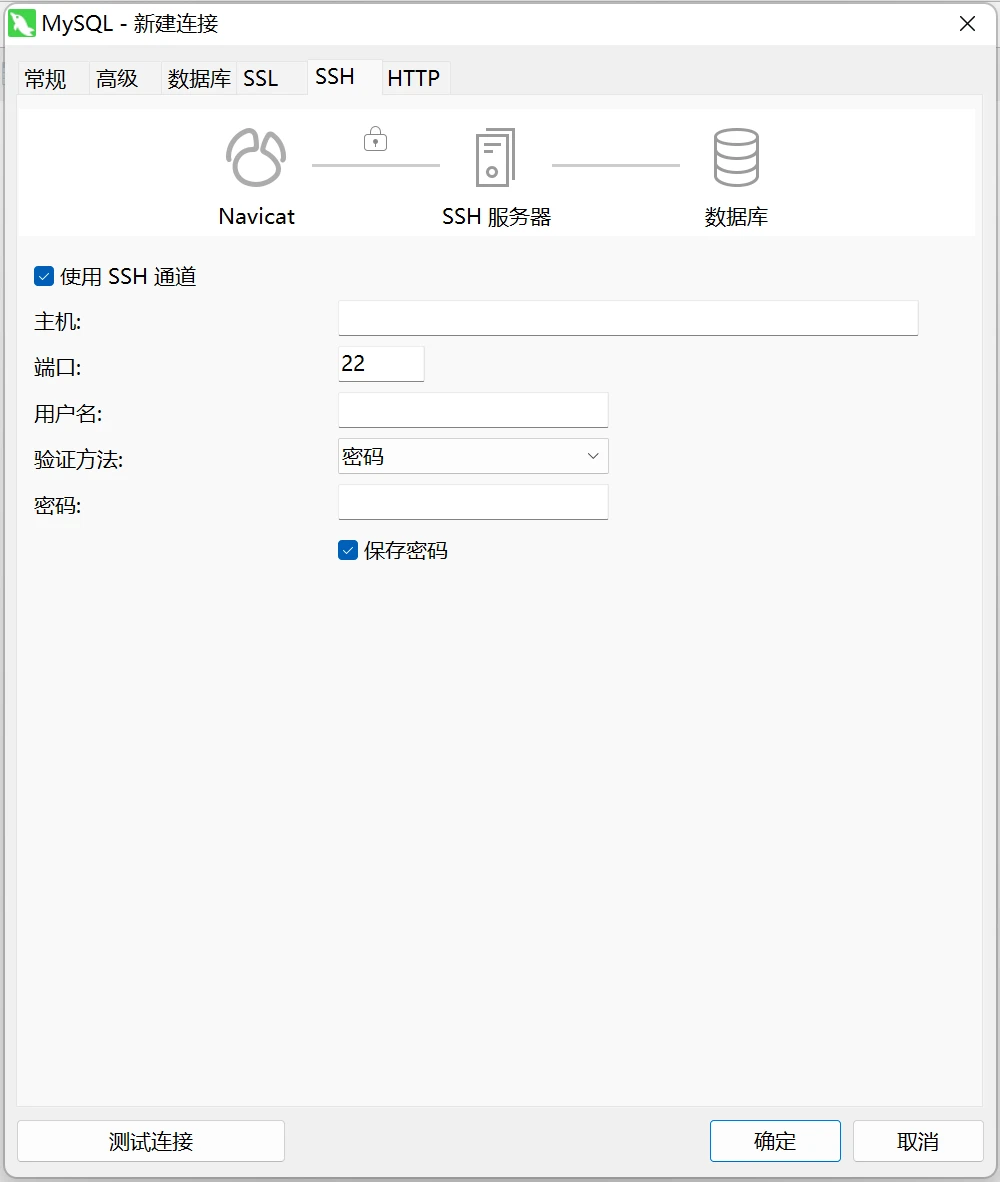Viewport: 1000px width, 1182px height.
Task: Click the SSH 服务器 label in diagram
Action: 497,217
